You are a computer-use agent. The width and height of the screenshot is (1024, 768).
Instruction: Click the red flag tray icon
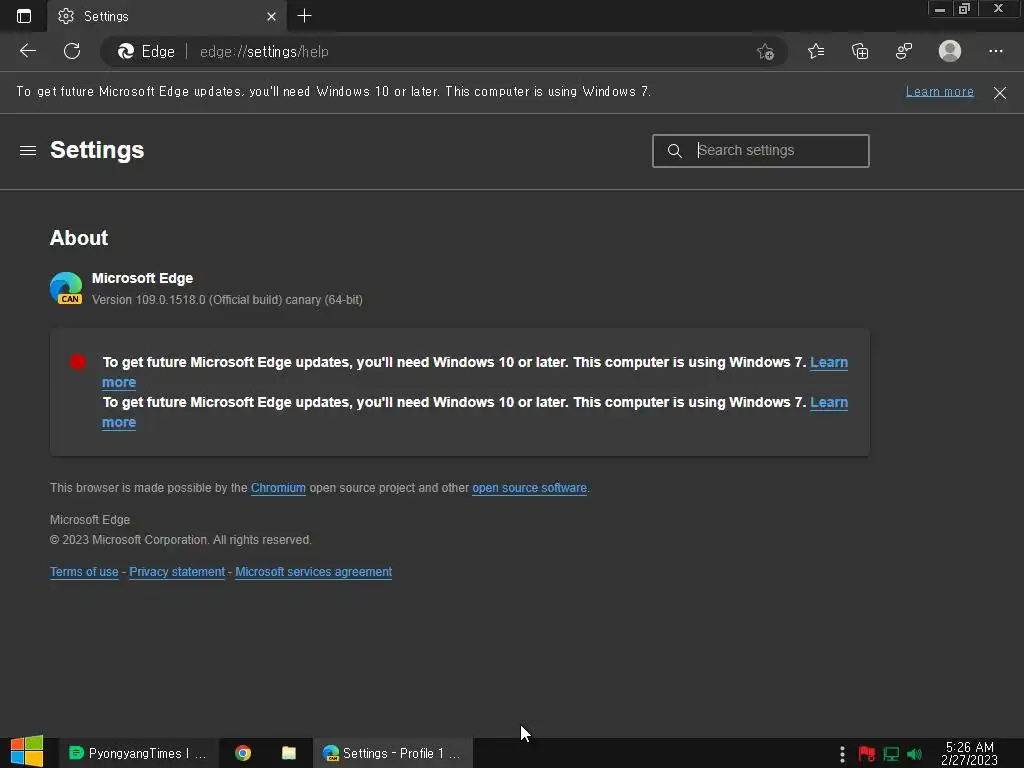pyautogui.click(x=867, y=754)
